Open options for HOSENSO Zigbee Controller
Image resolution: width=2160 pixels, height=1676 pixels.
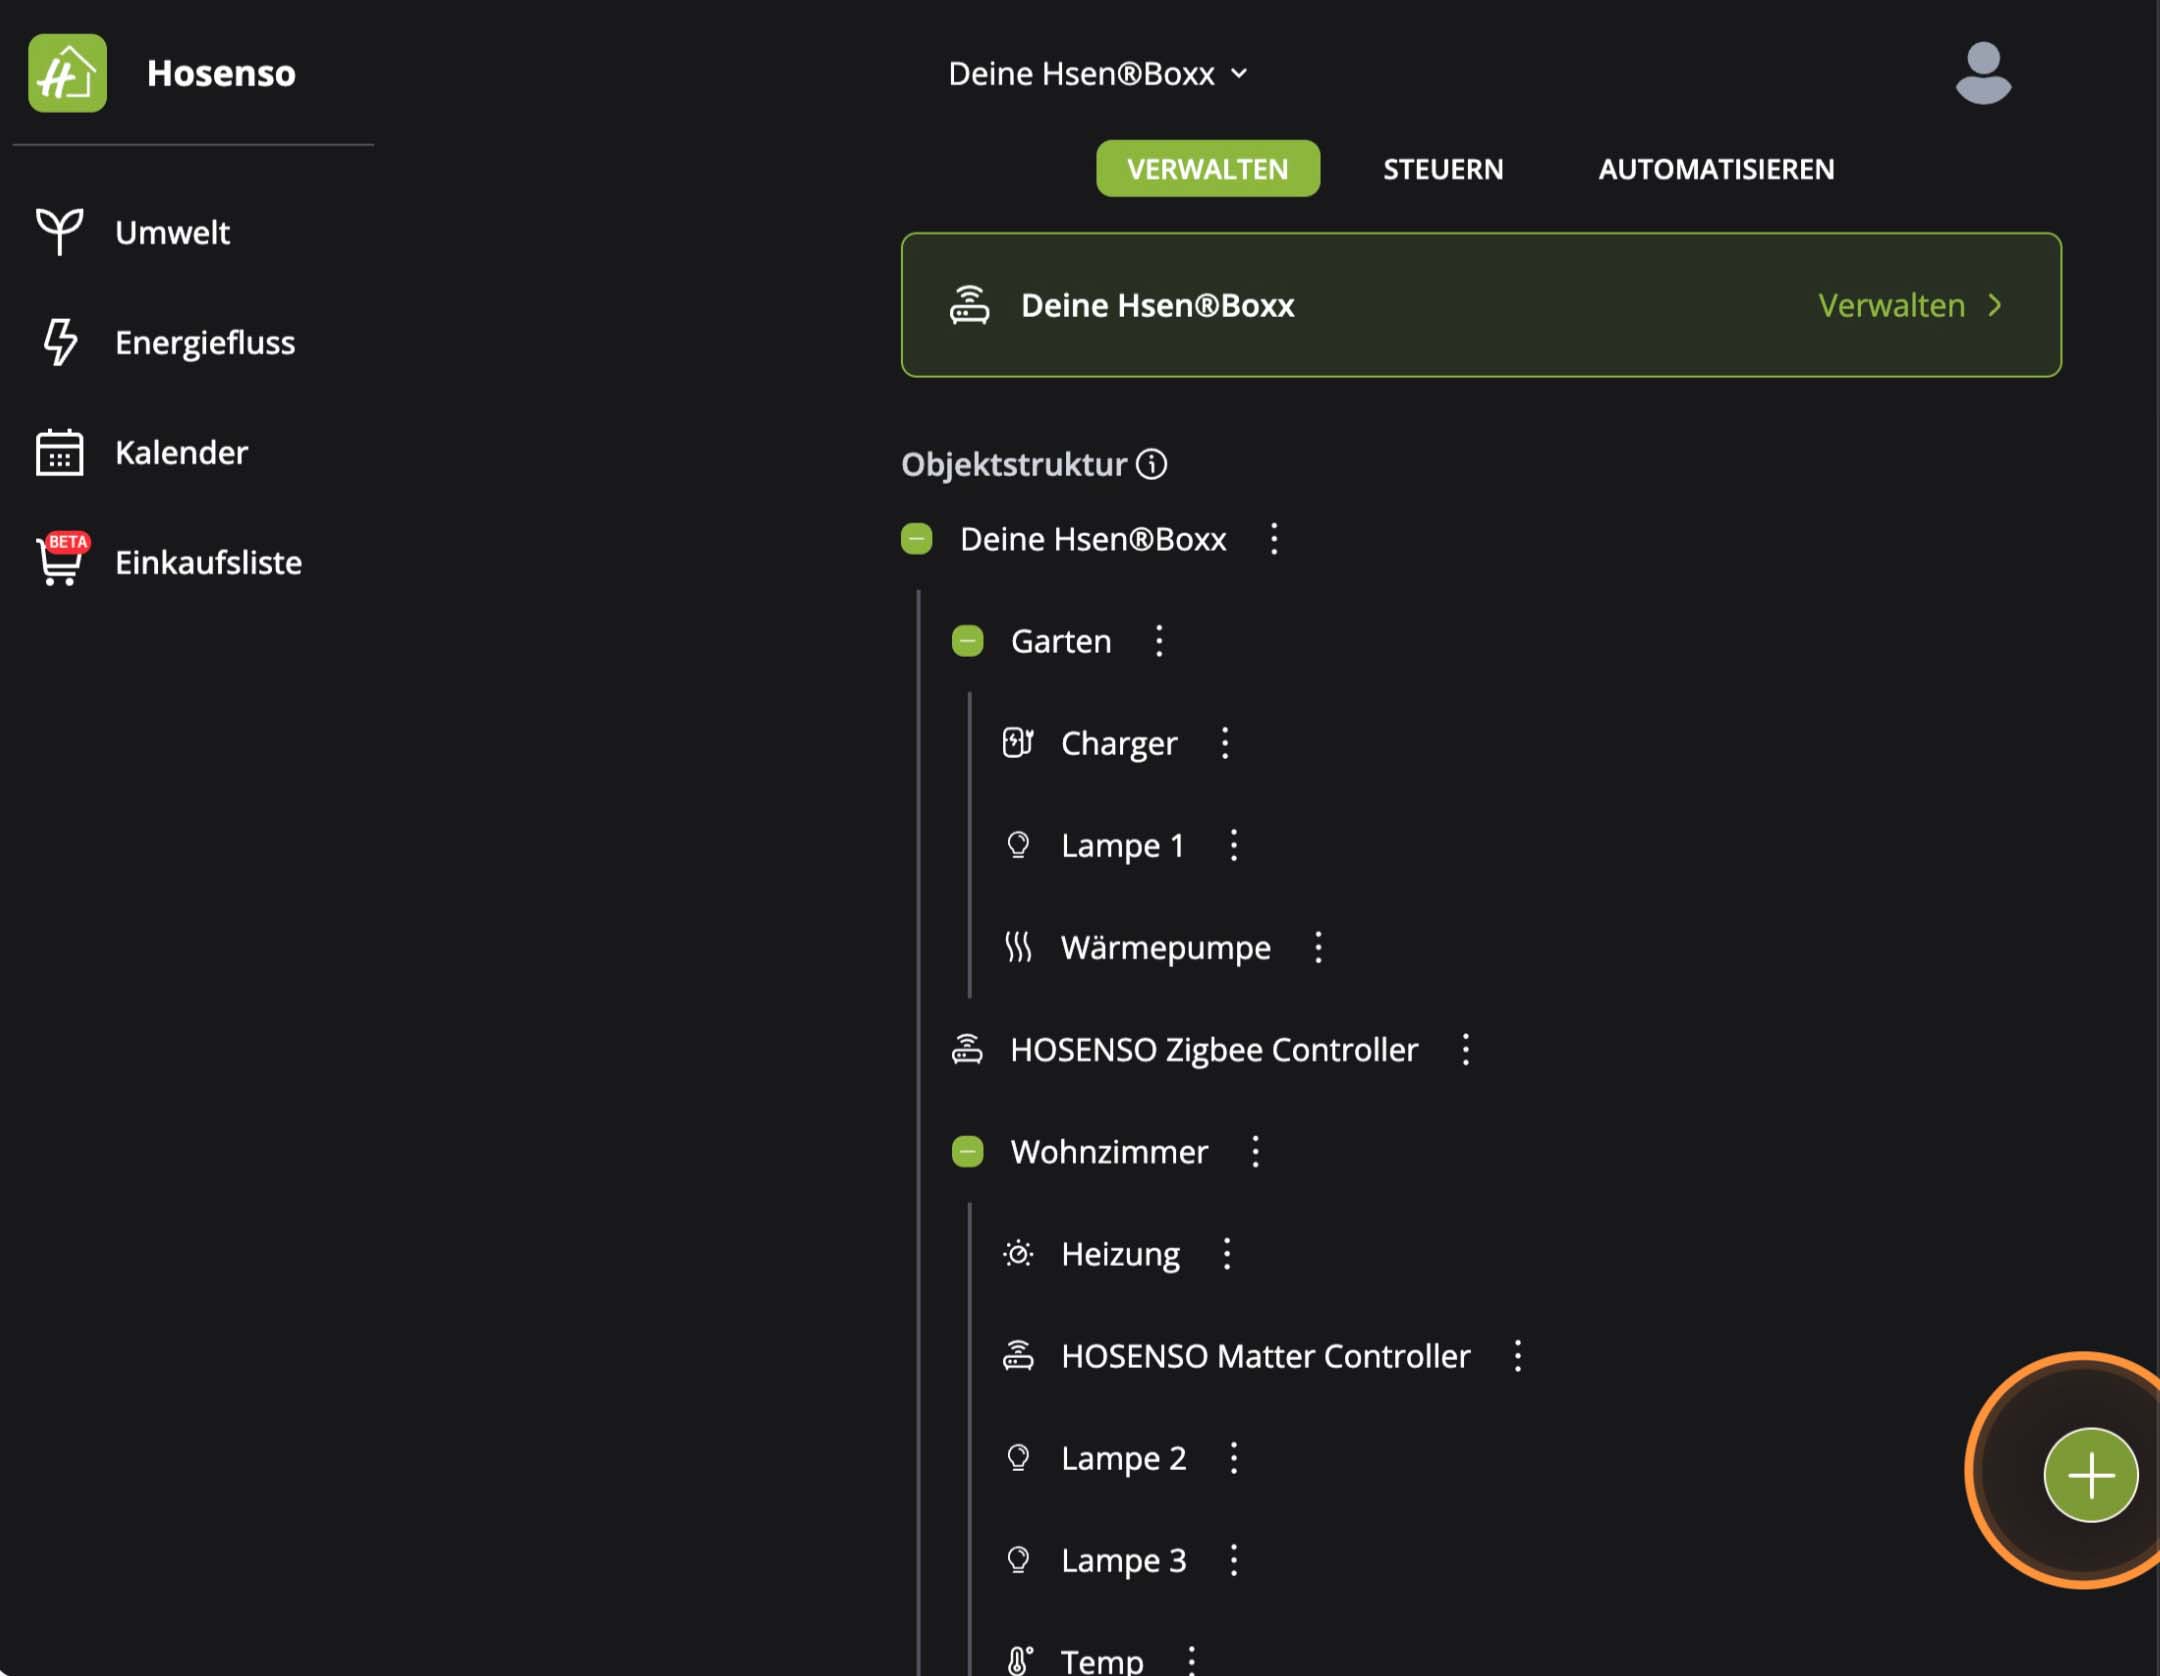point(1464,1049)
